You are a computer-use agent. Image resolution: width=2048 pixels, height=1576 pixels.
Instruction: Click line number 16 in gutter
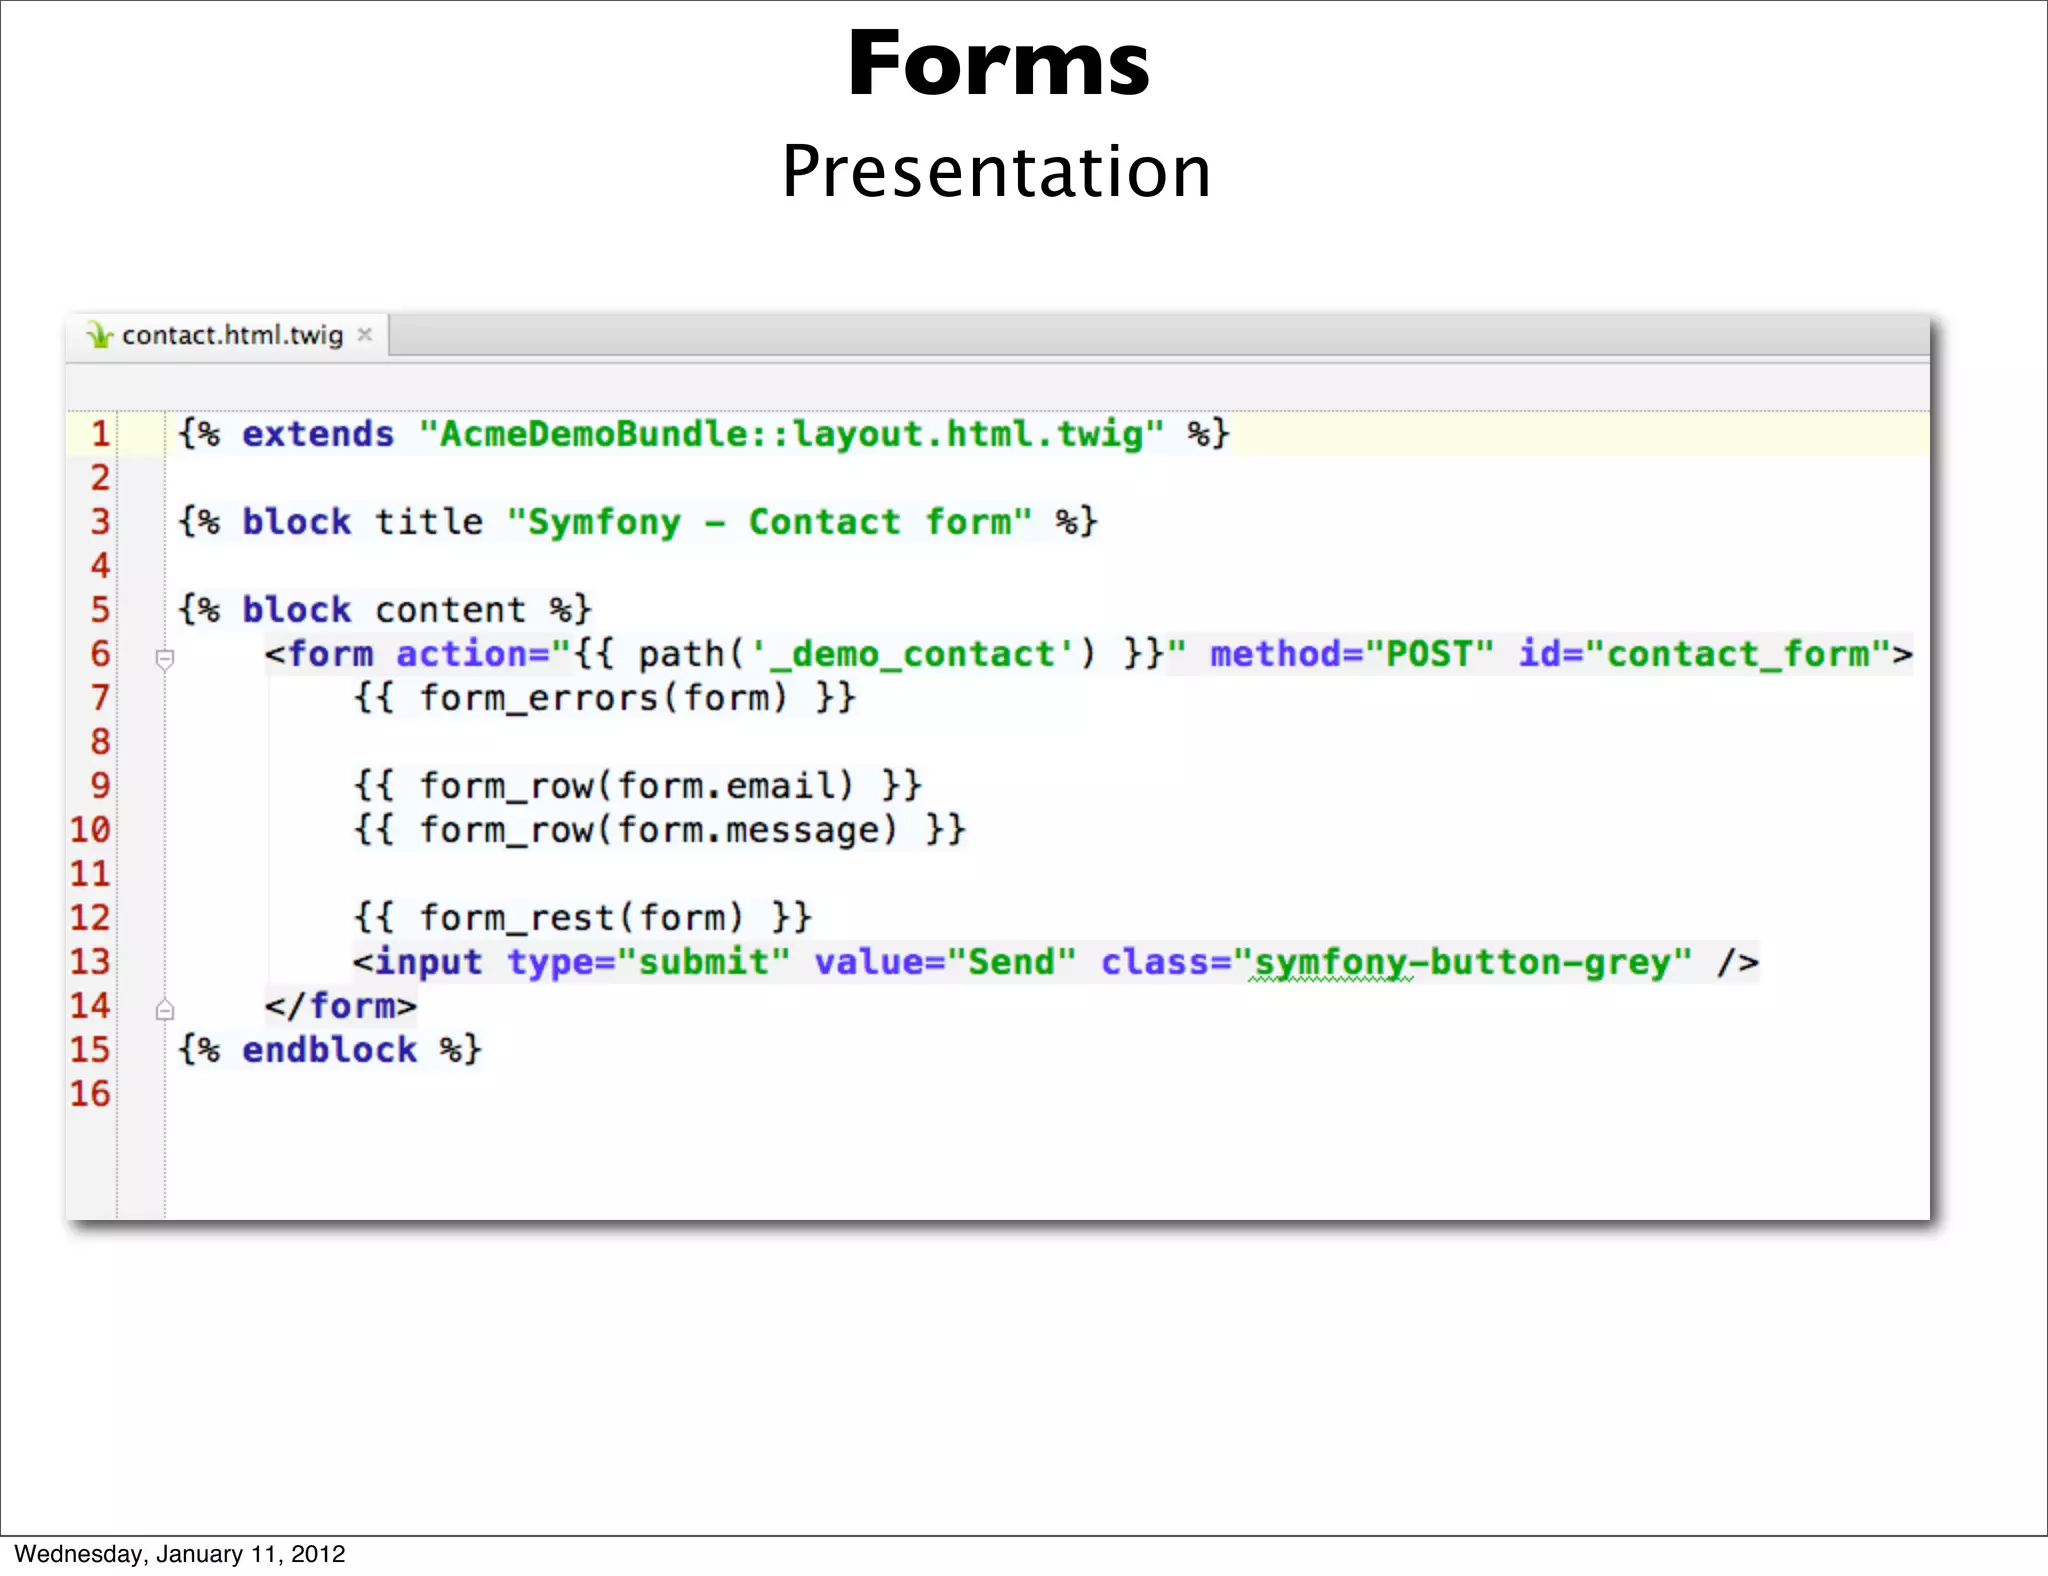point(90,1094)
